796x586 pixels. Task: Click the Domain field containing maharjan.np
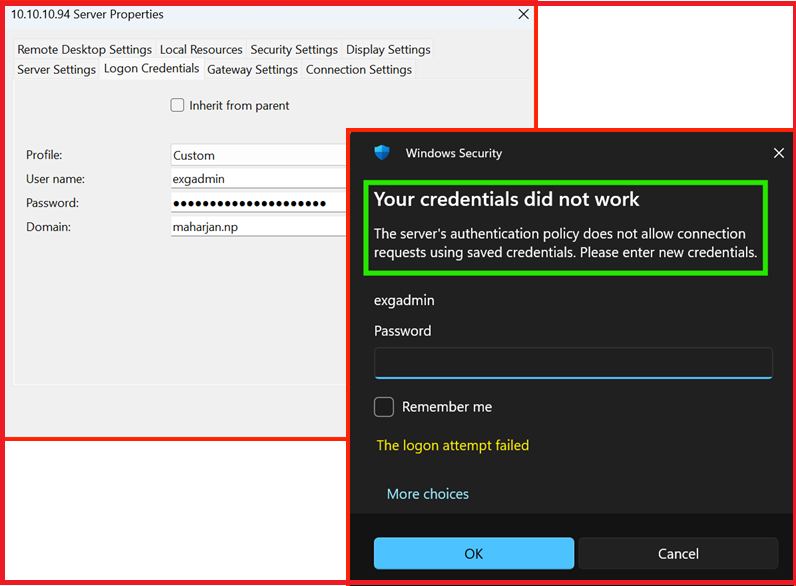pos(259,226)
